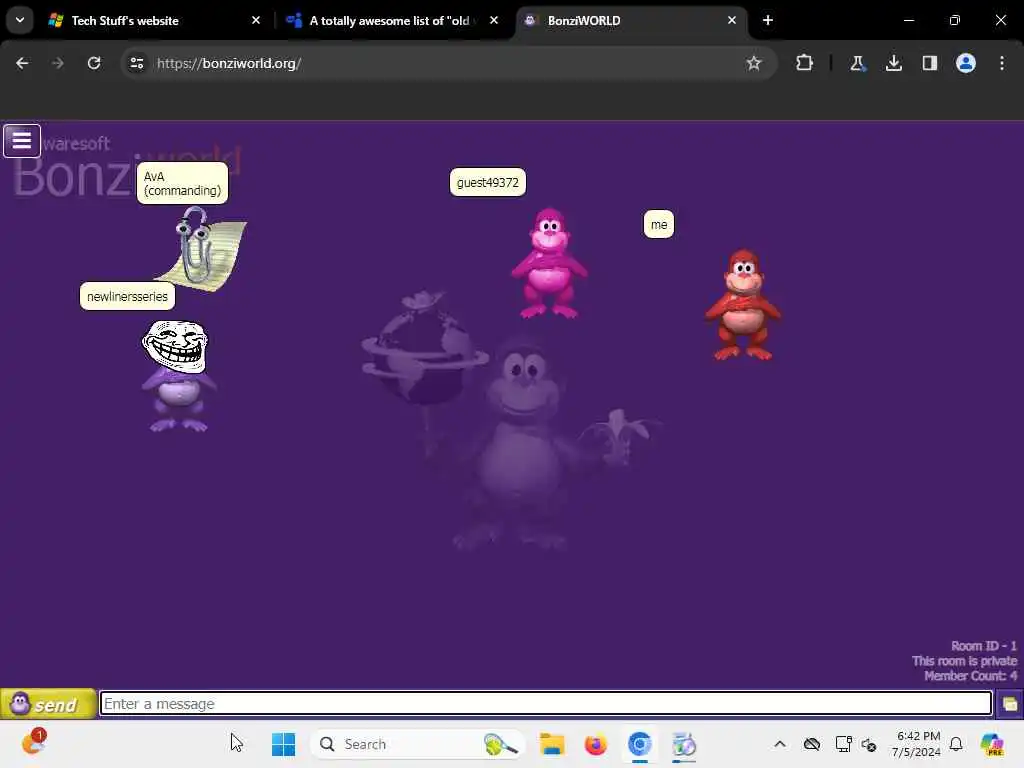Open the BonziWORLD hamburger menu
Viewport: 1024px width, 768px height.
pyautogui.click(x=22, y=140)
